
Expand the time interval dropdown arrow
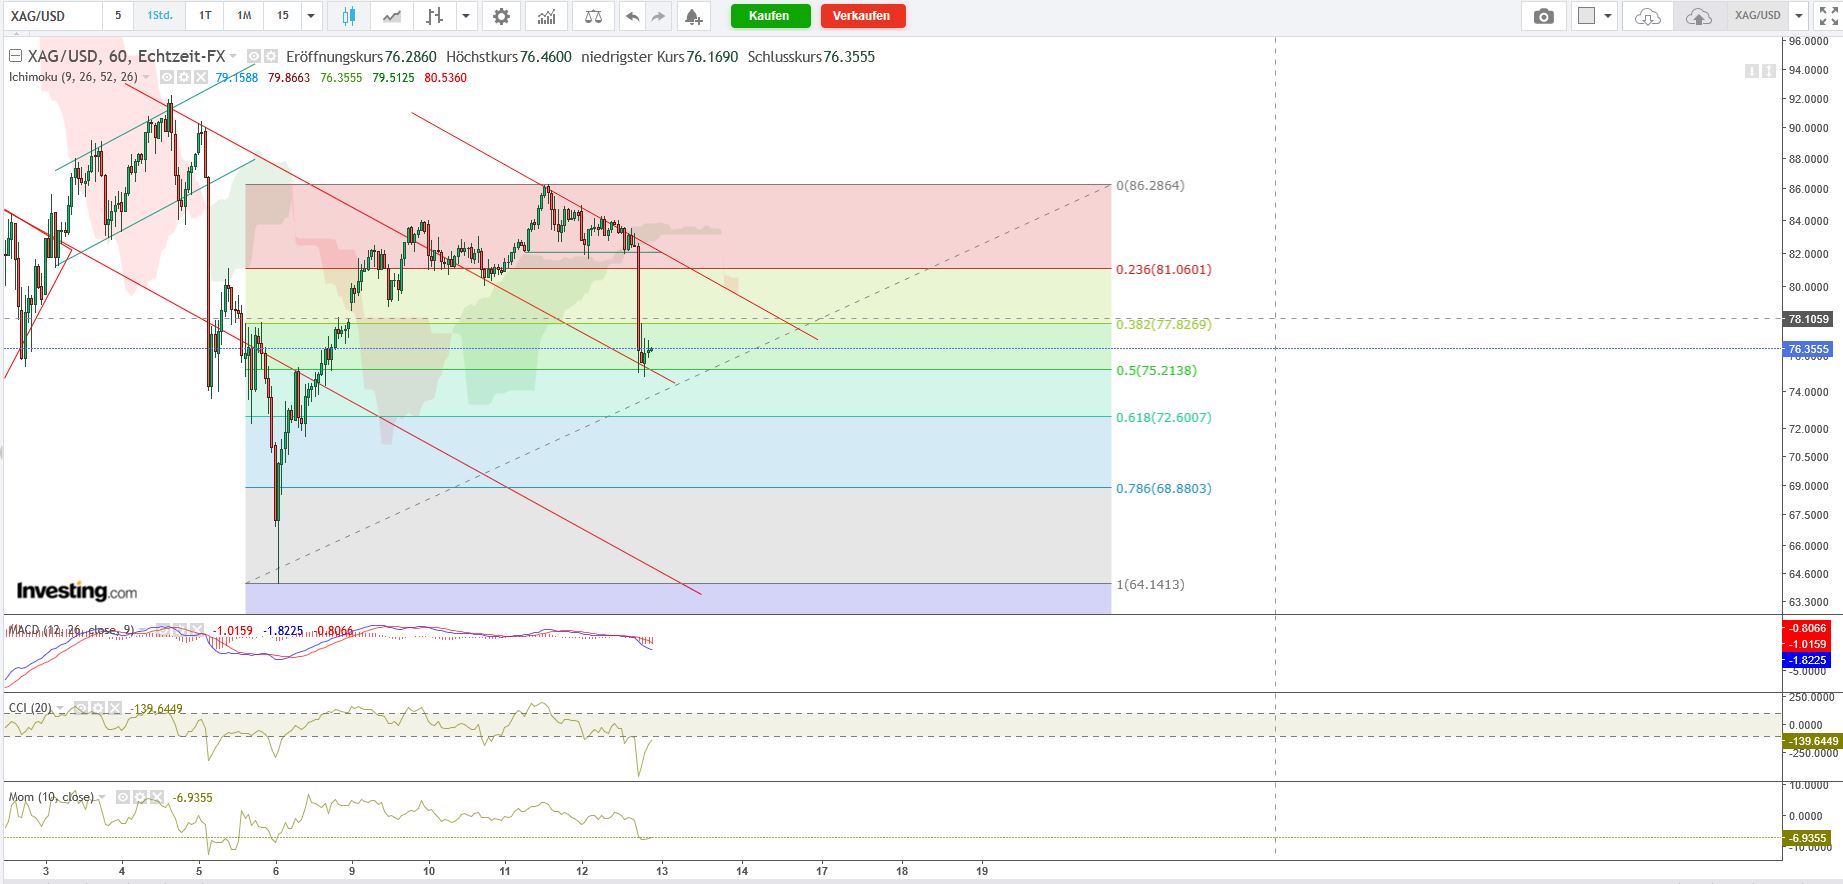311,16
